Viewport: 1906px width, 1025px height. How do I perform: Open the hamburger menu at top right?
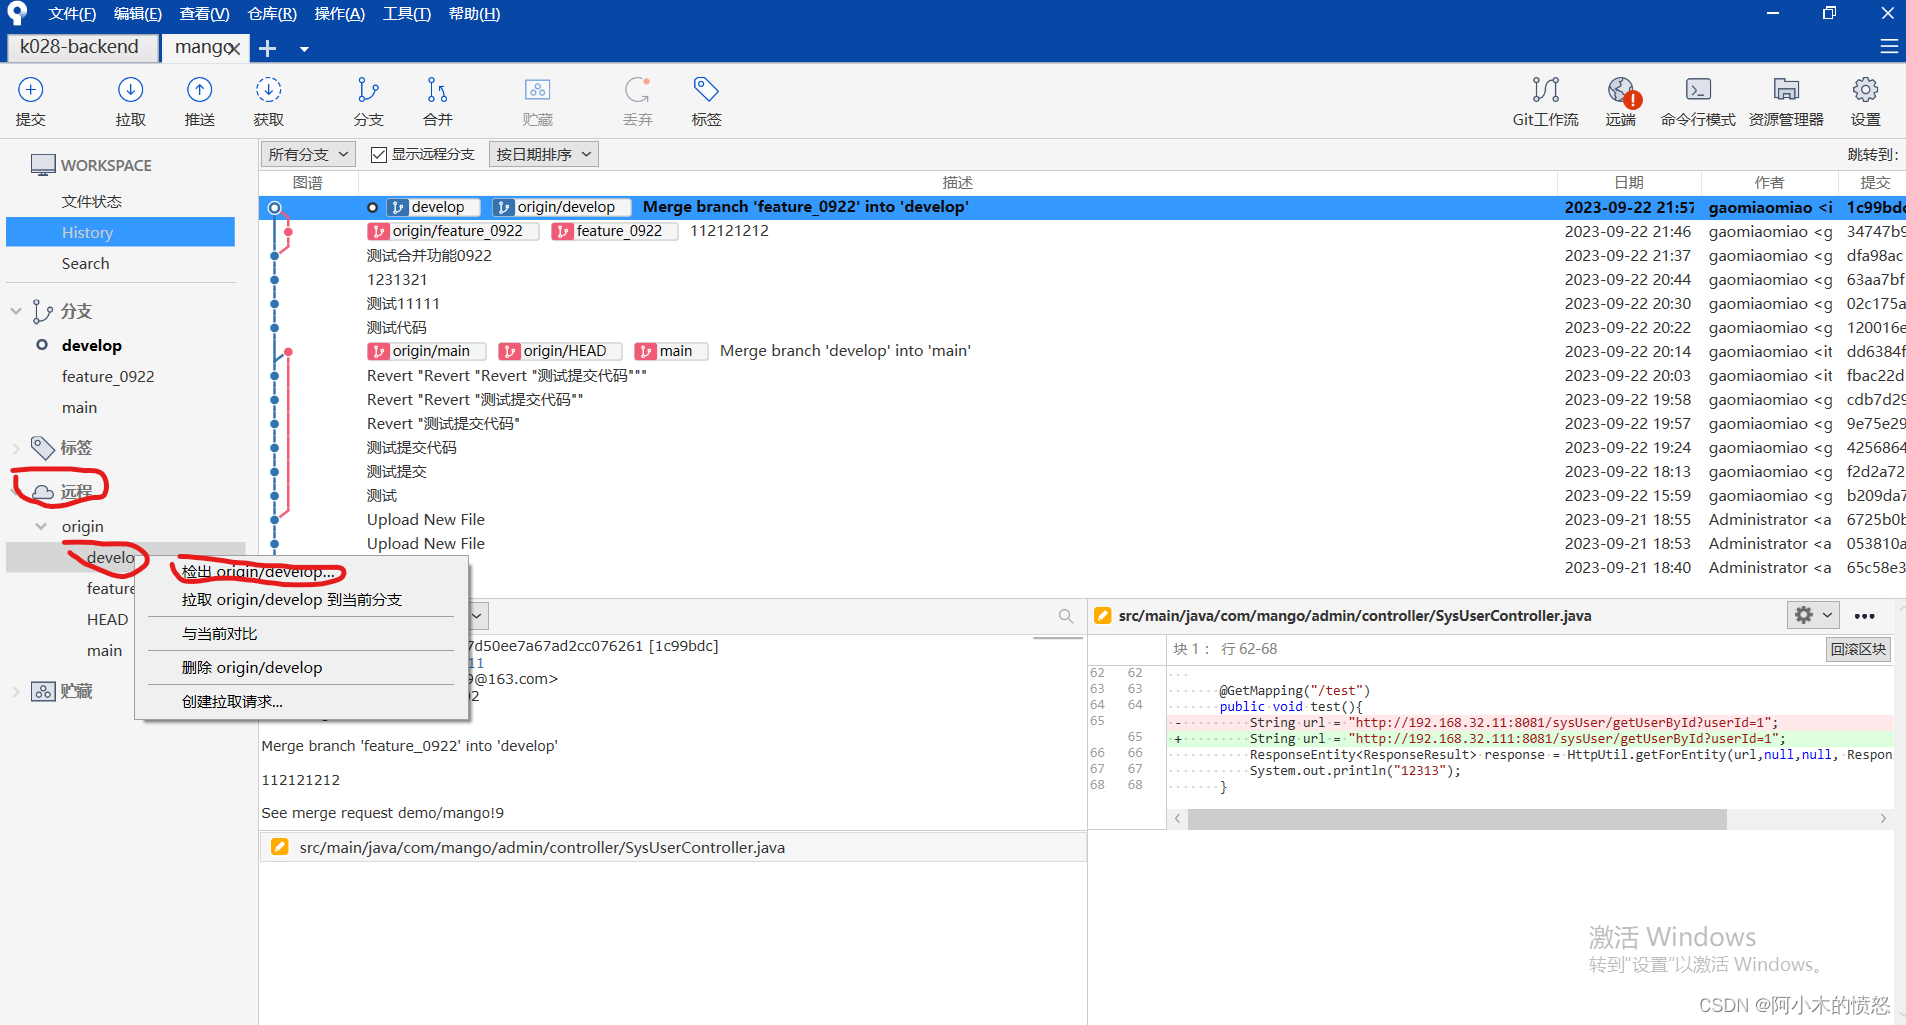(x=1889, y=46)
